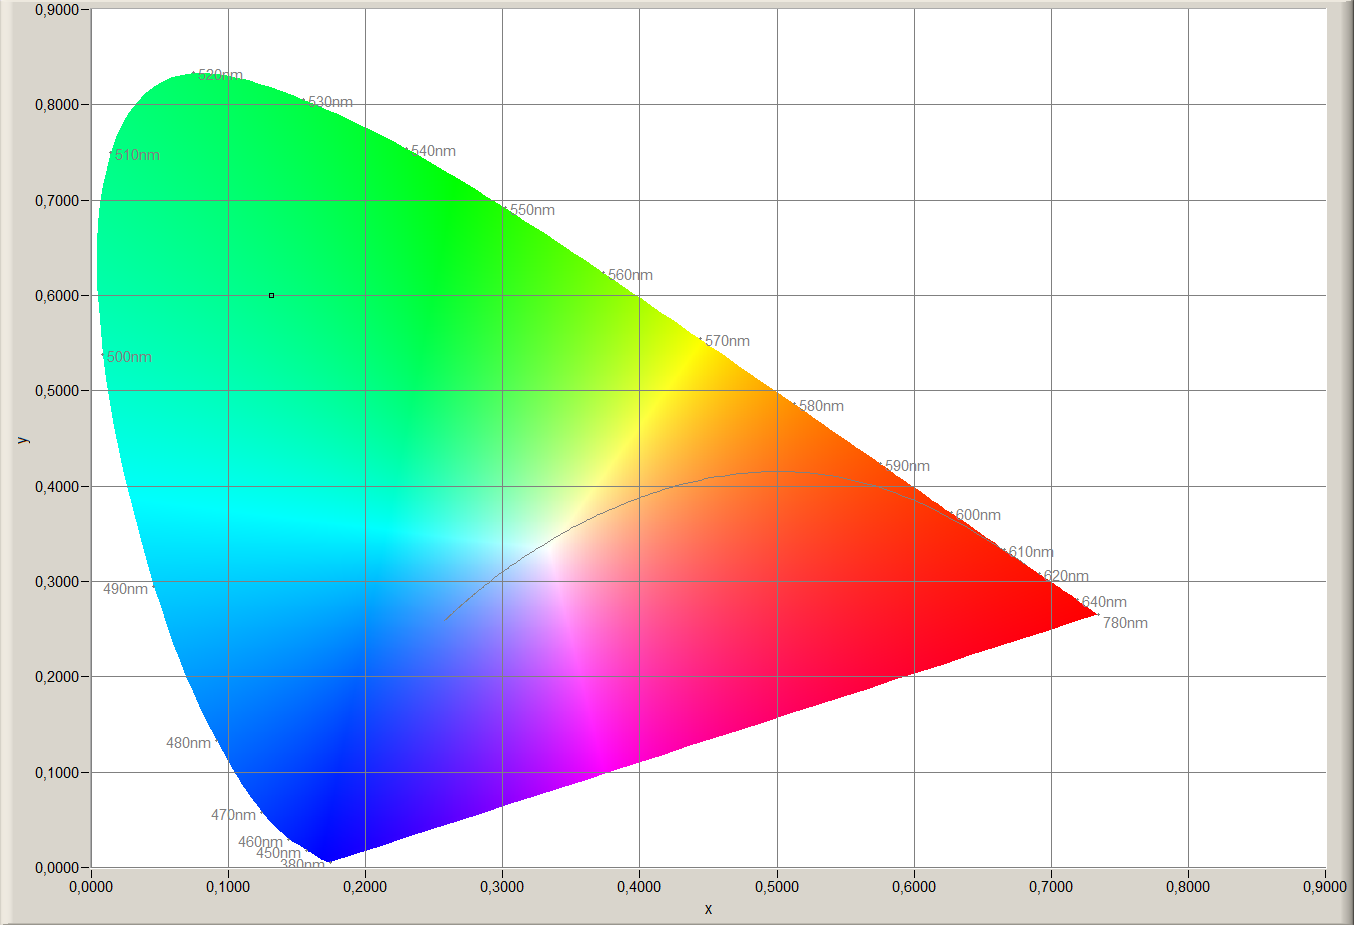
Task: Click the x-axis name label
Action: point(708,909)
